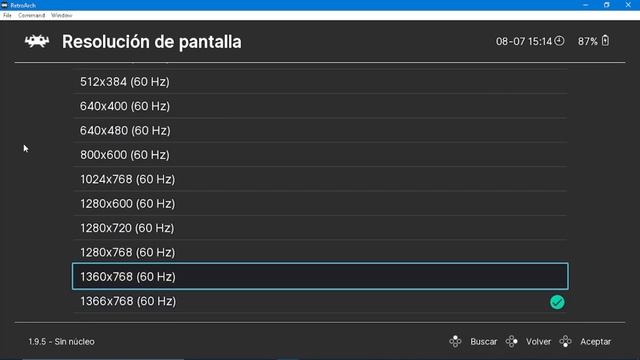
Task: Select the 512x384 (60 Hz) entry
Action: 320,82
